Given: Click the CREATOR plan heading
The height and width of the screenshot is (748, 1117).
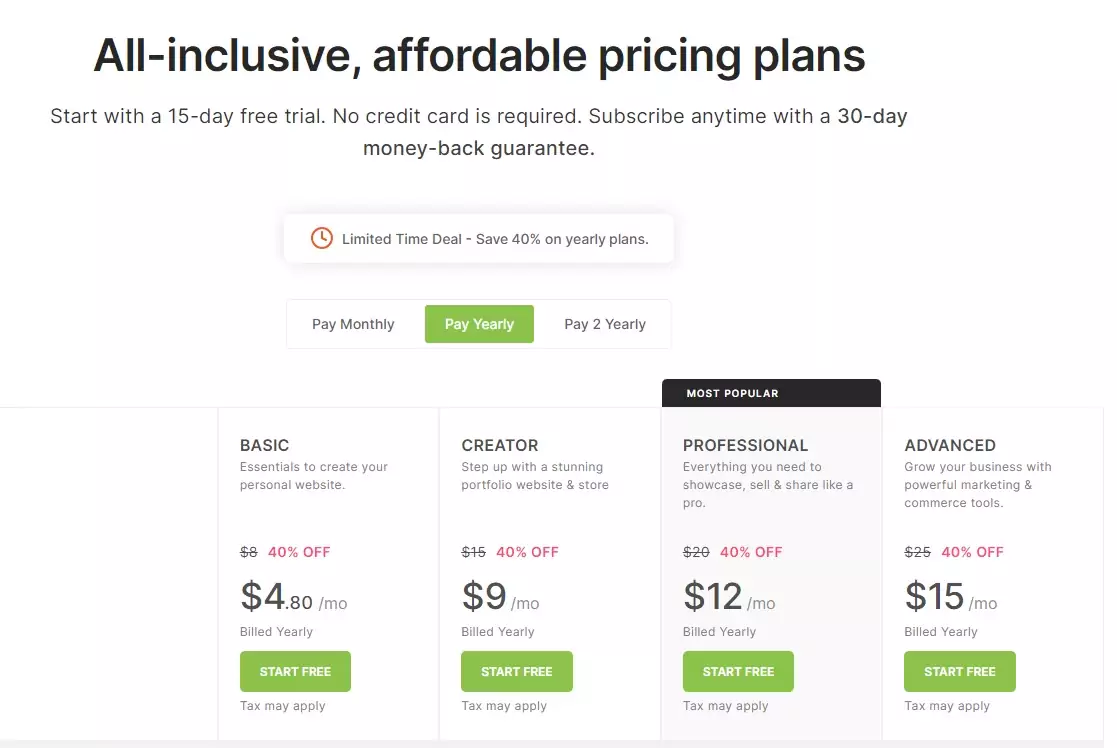Looking at the screenshot, I should [500, 445].
